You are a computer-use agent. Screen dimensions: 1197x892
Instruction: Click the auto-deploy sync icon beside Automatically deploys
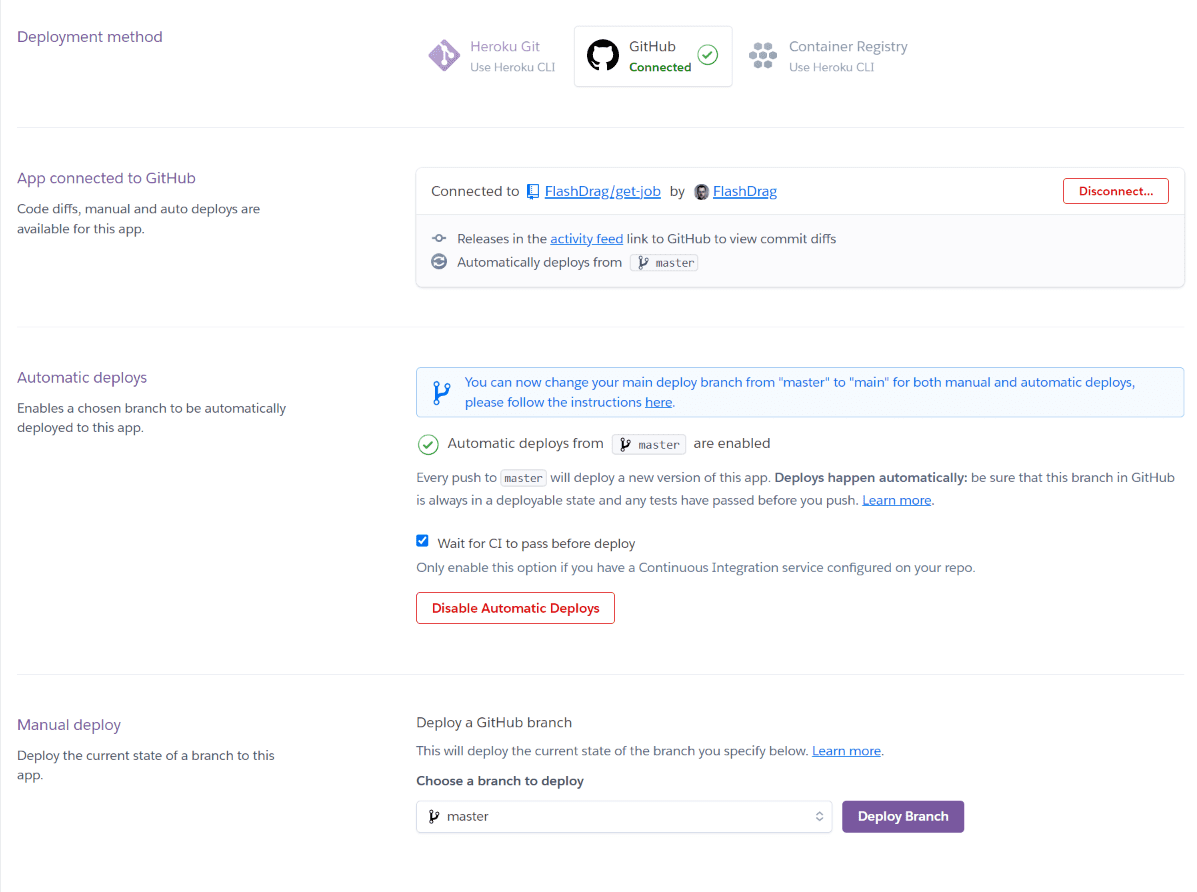coord(439,262)
